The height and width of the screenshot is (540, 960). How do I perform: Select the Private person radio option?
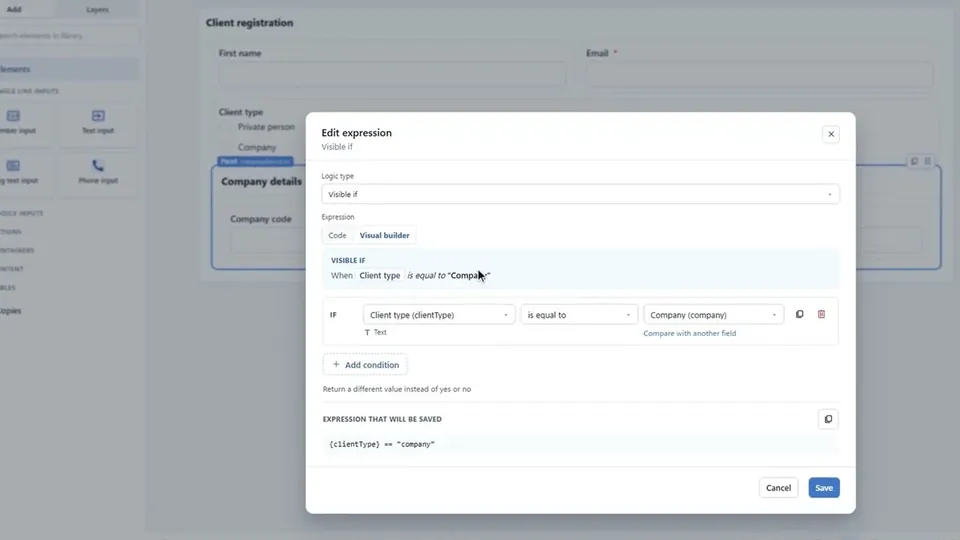pyautogui.click(x=225, y=127)
